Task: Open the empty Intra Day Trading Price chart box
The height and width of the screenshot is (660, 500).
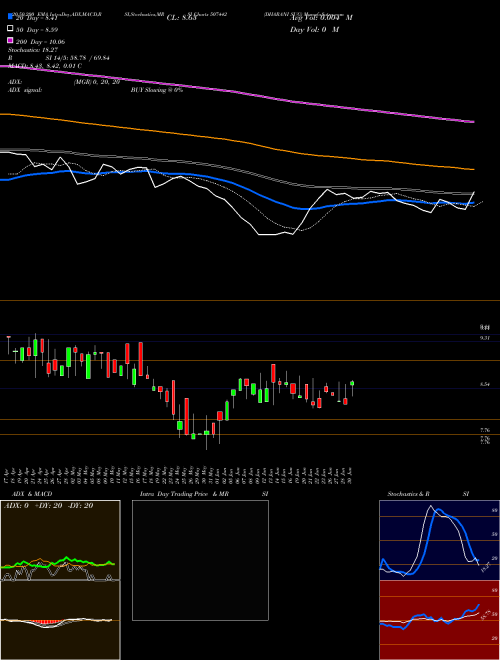Action: pos(200,560)
